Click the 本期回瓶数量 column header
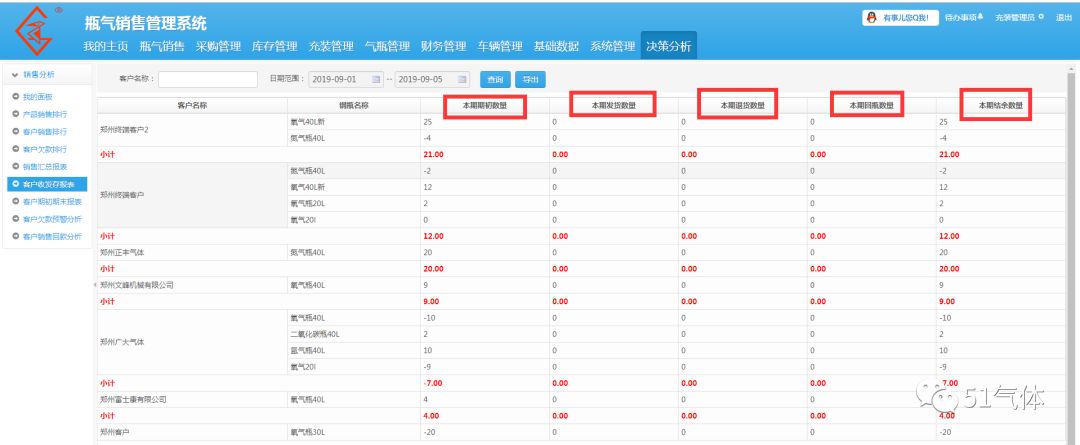Image resolution: width=1080 pixels, height=445 pixels. click(871, 105)
